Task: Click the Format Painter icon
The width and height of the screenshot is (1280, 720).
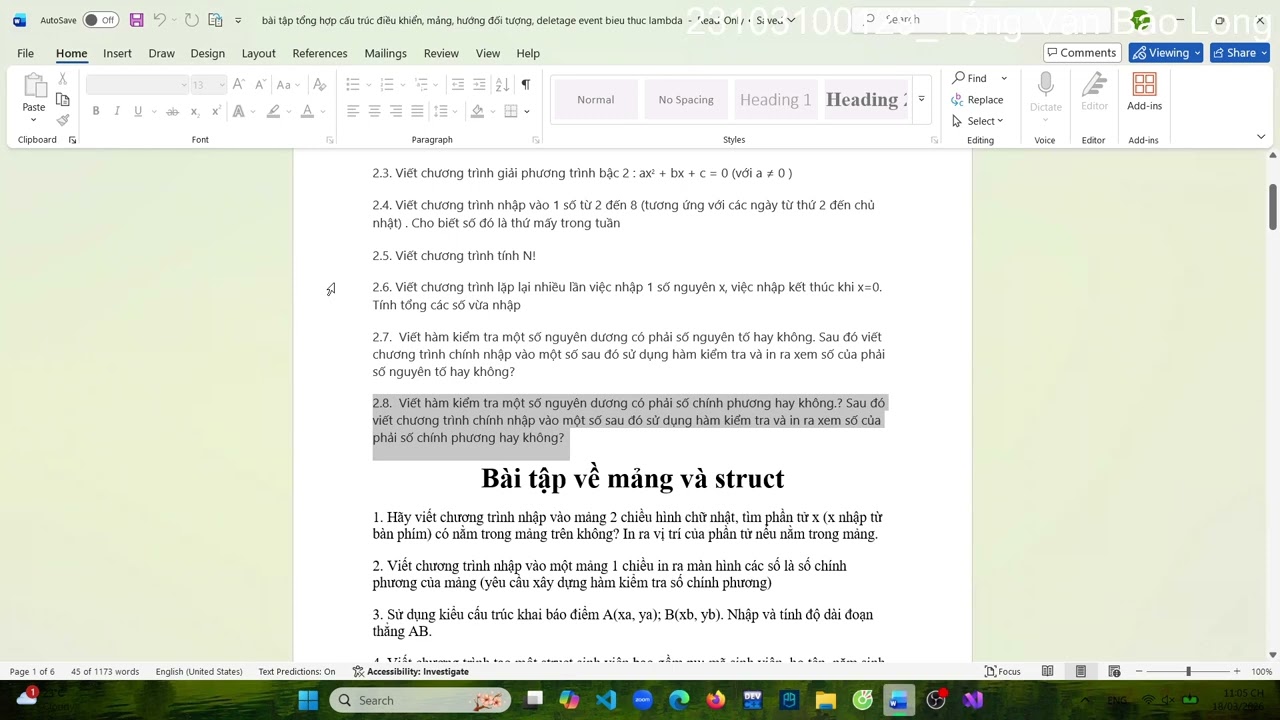Action: pyautogui.click(x=63, y=120)
